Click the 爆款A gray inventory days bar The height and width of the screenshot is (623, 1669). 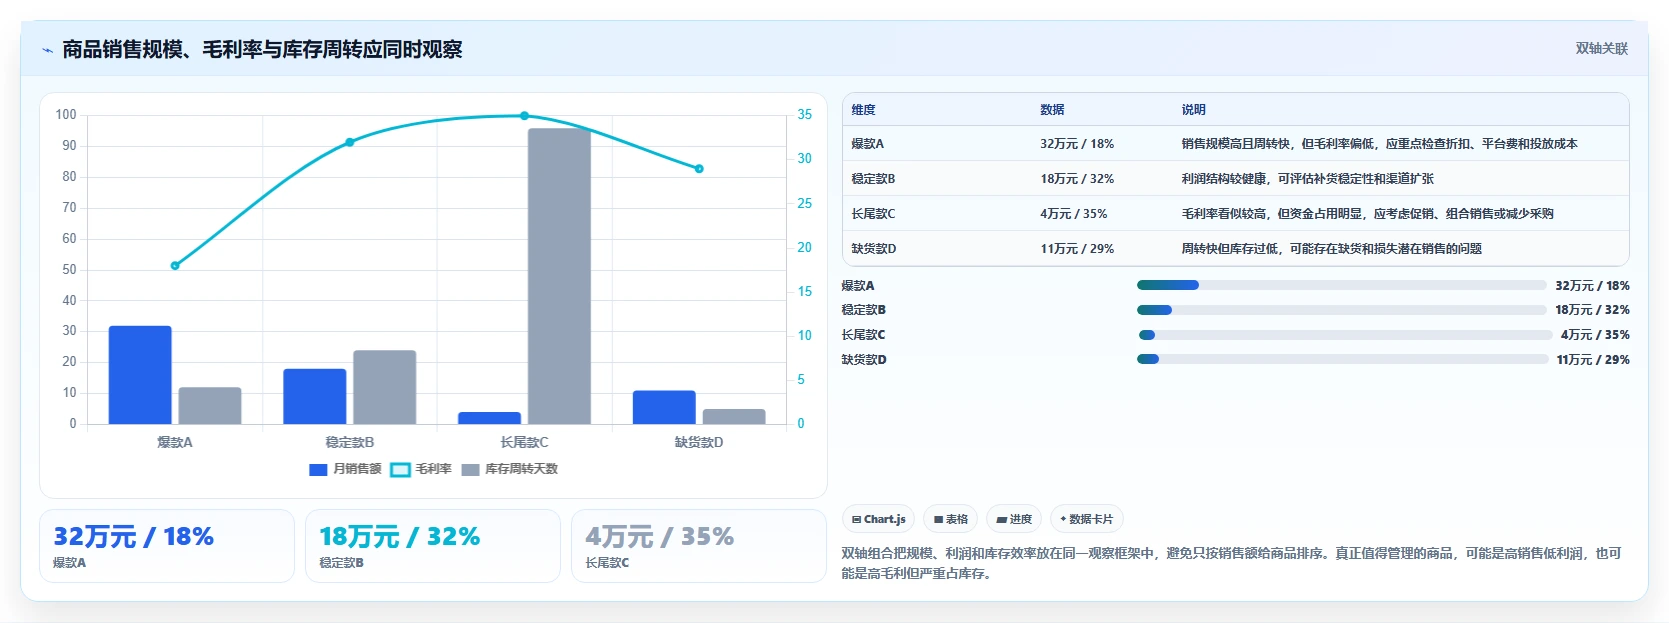(210, 406)
